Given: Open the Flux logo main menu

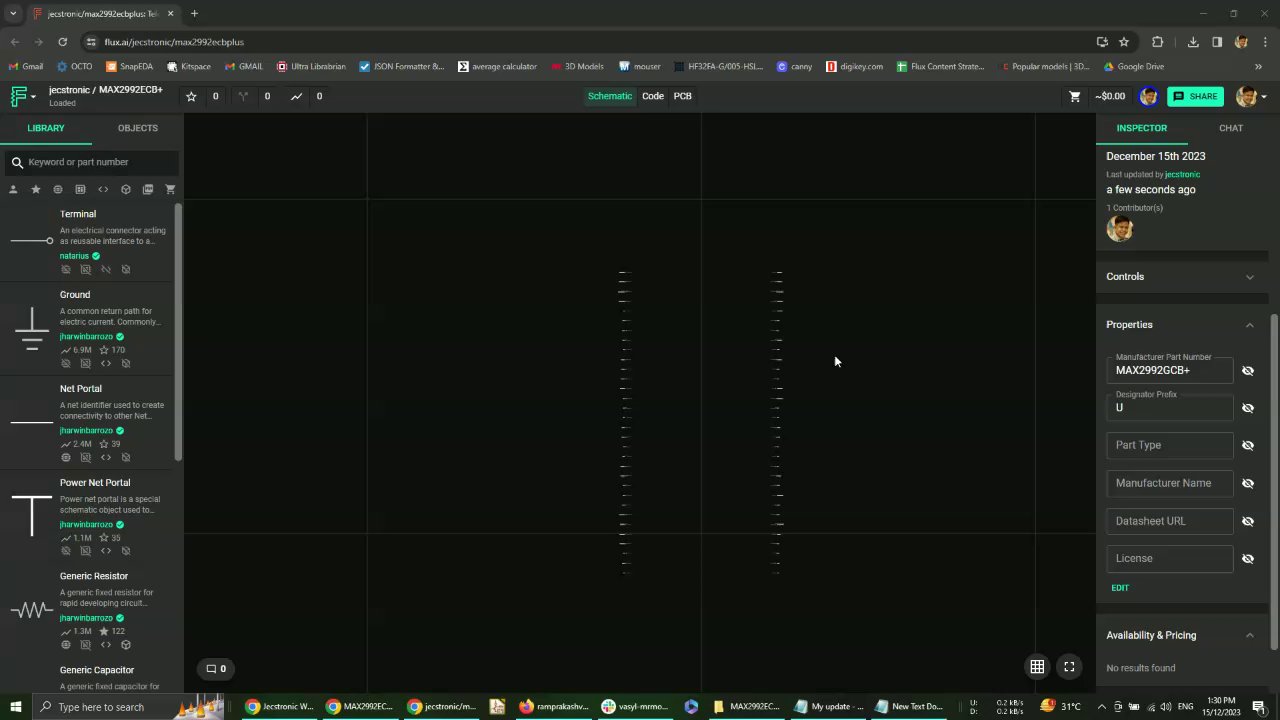Looking at the screenshot, I should point(22,96).
